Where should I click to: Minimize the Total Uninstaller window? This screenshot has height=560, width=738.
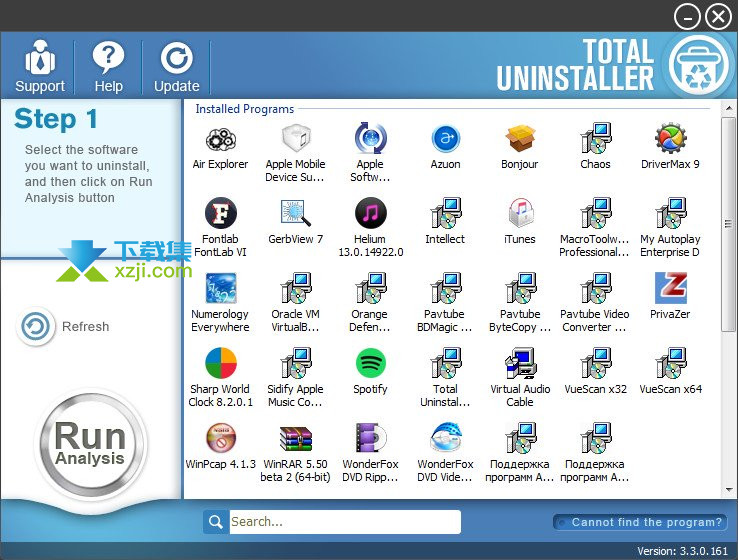(687, 17)
